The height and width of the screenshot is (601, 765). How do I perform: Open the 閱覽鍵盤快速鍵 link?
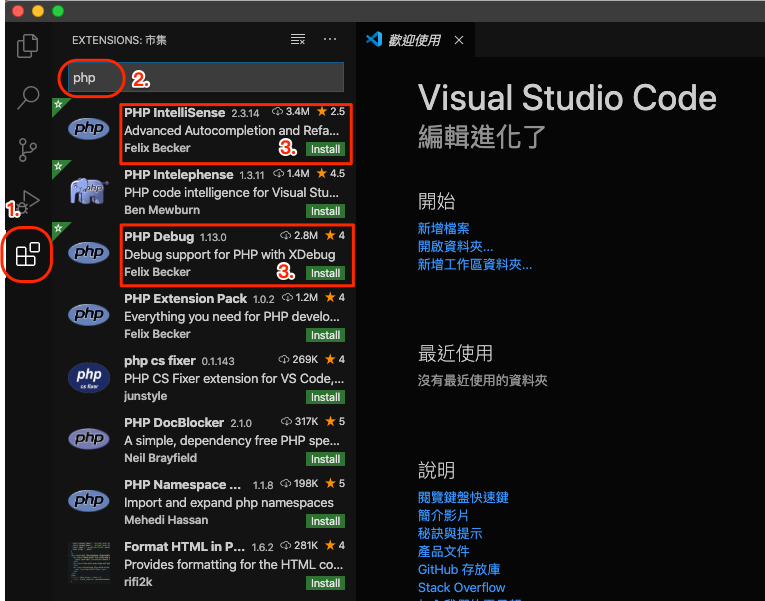point(463,497)
